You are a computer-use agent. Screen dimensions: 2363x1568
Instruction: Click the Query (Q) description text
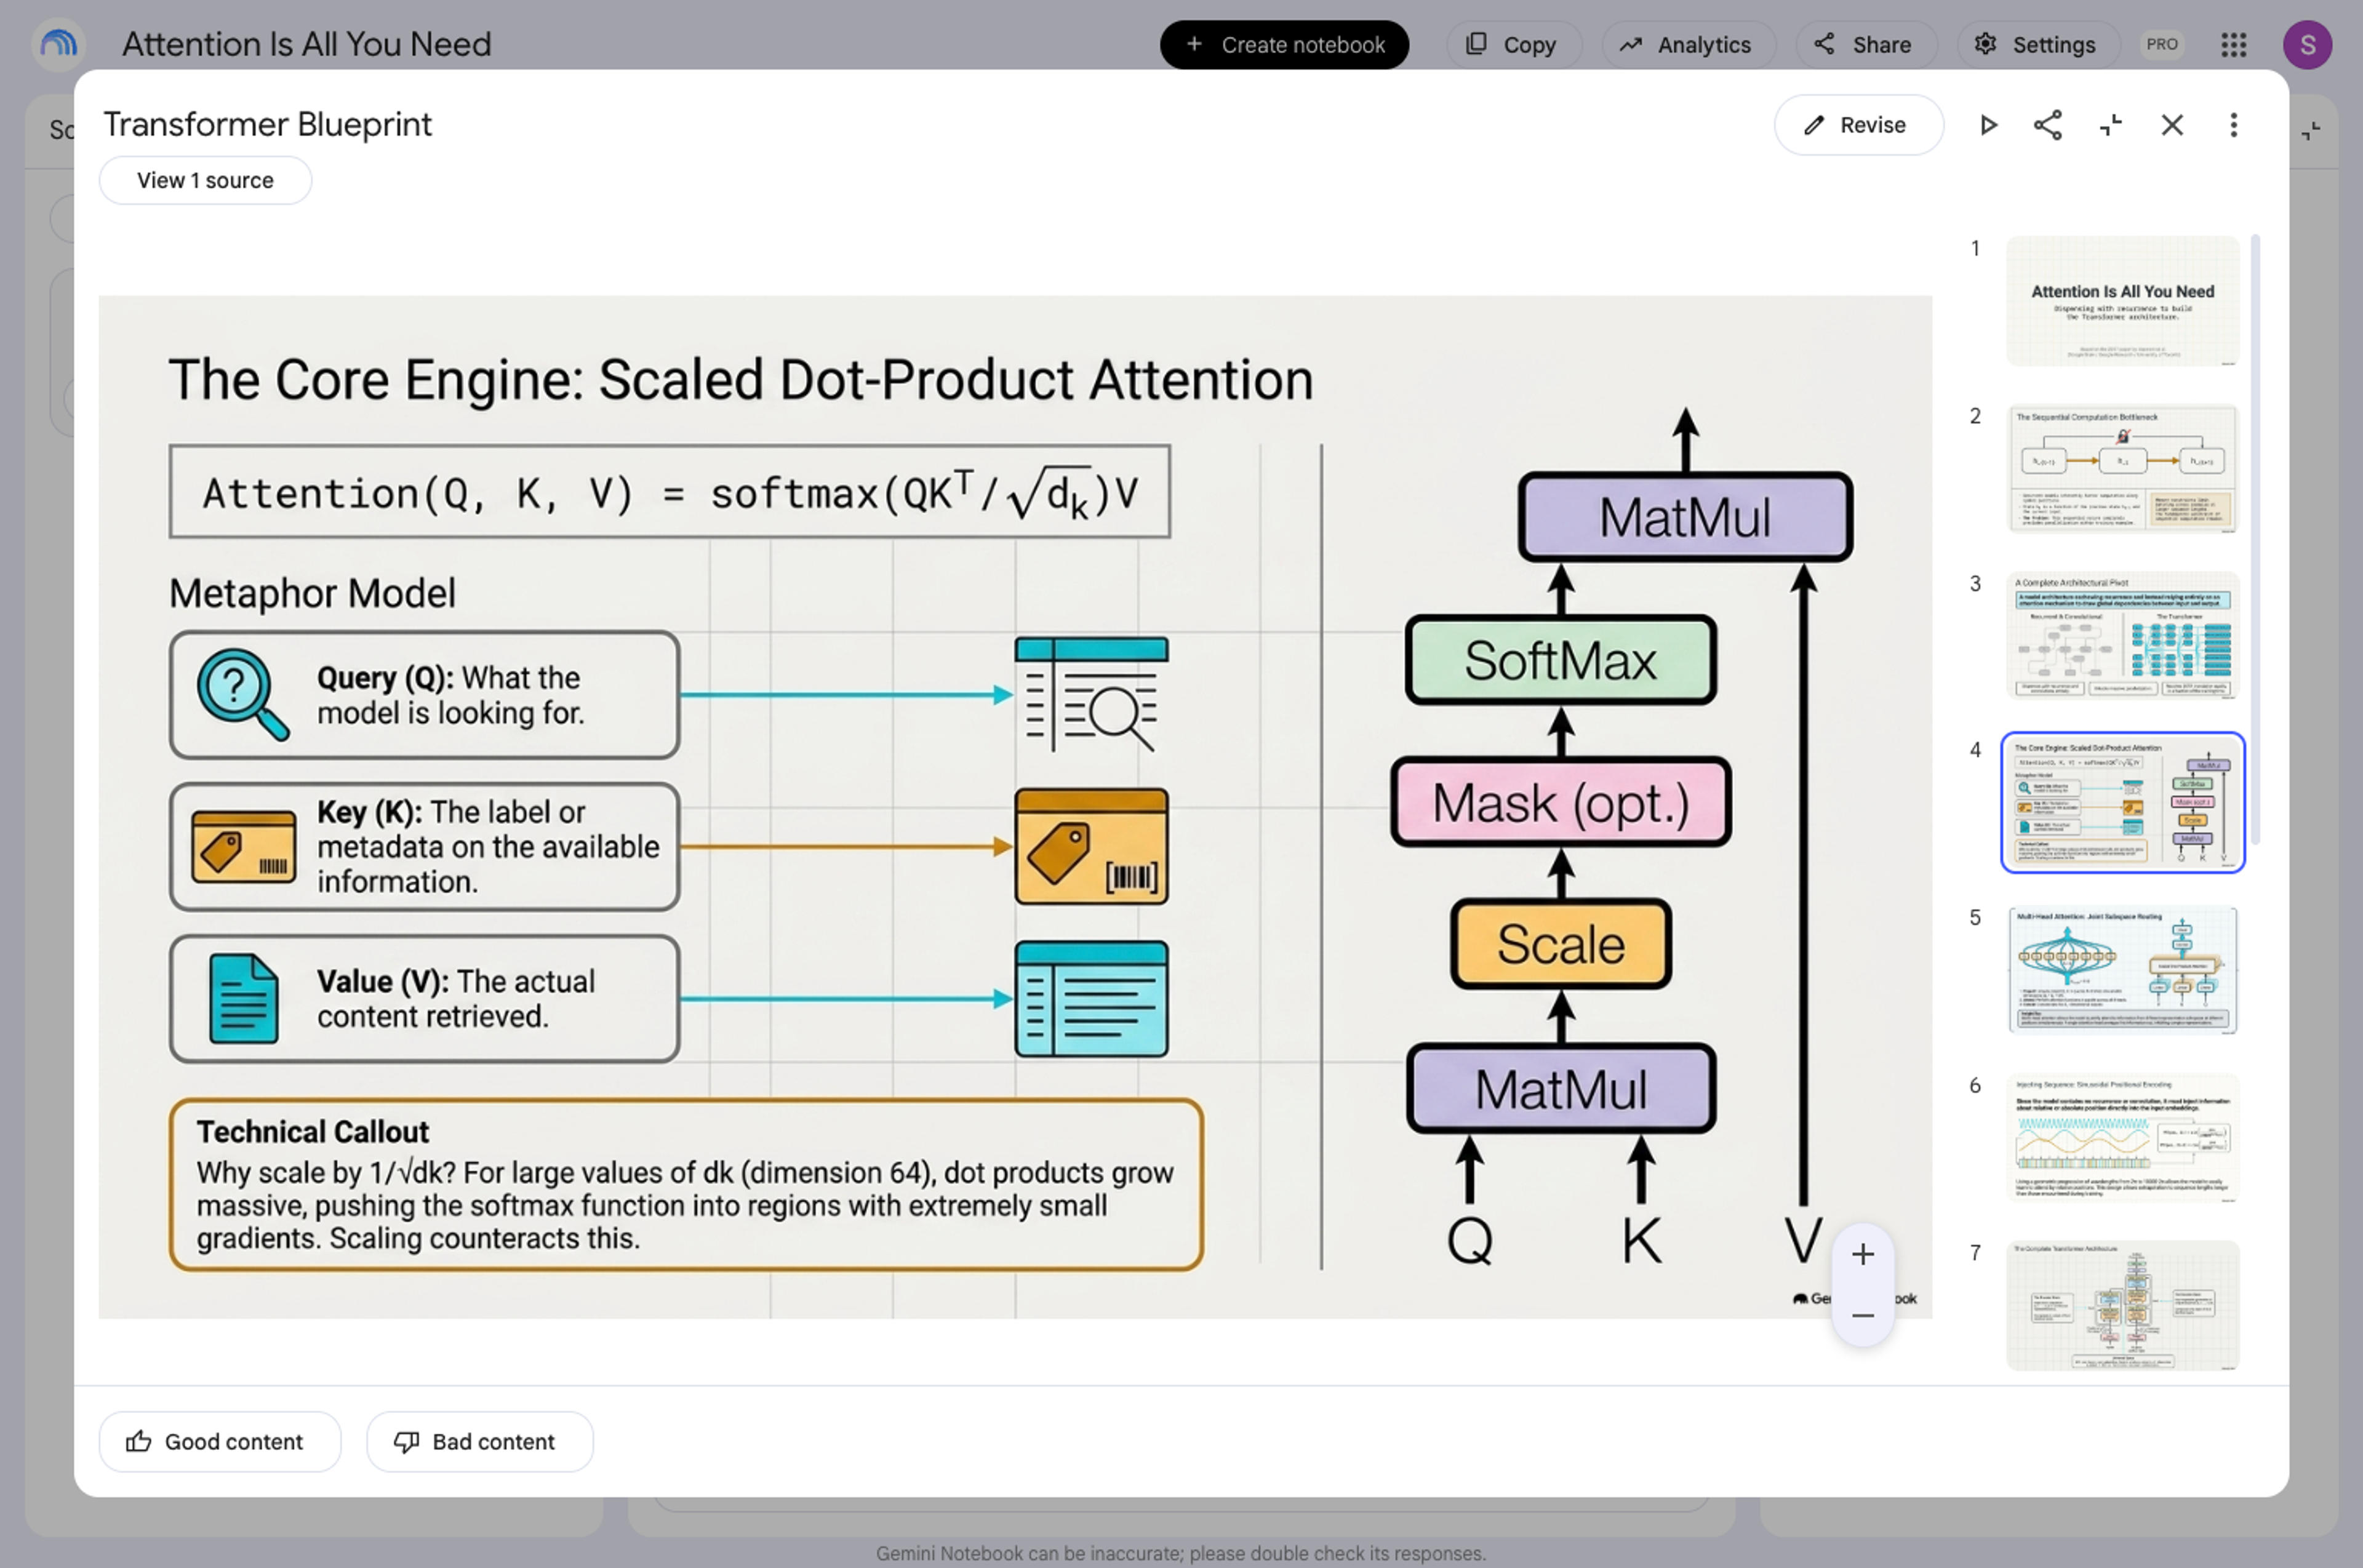click(450, 695)
